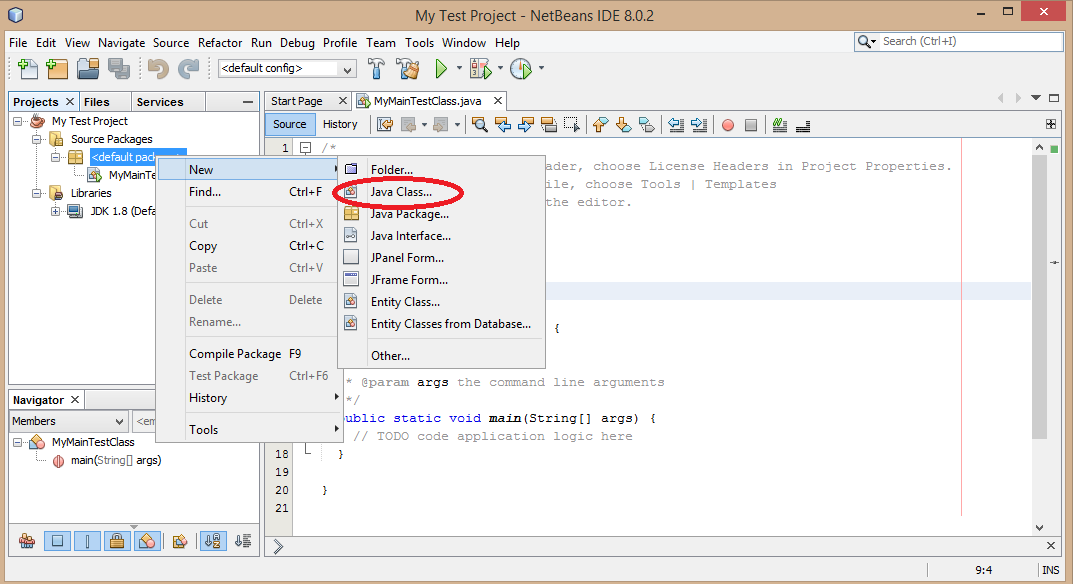Image resolution: width=1073 pixels, height=584 pixels.
Task: Click the Source view button
Action: point(289,124)
